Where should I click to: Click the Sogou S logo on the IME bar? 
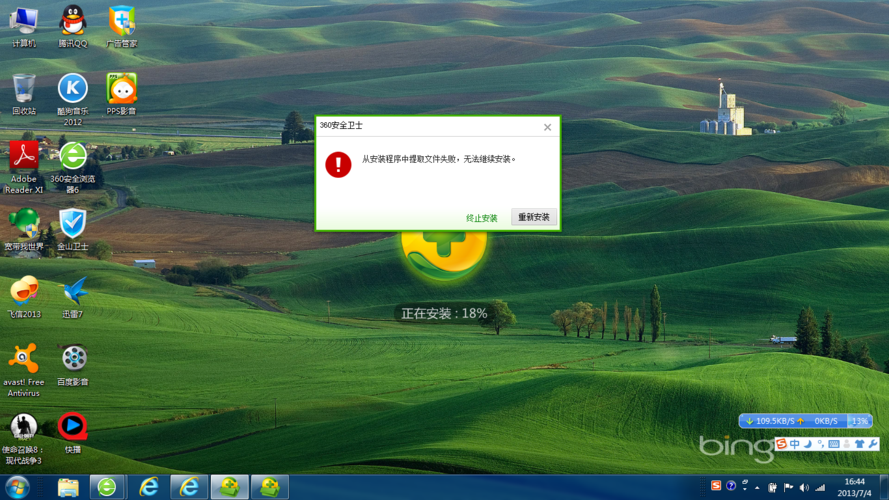pos(781,444)
